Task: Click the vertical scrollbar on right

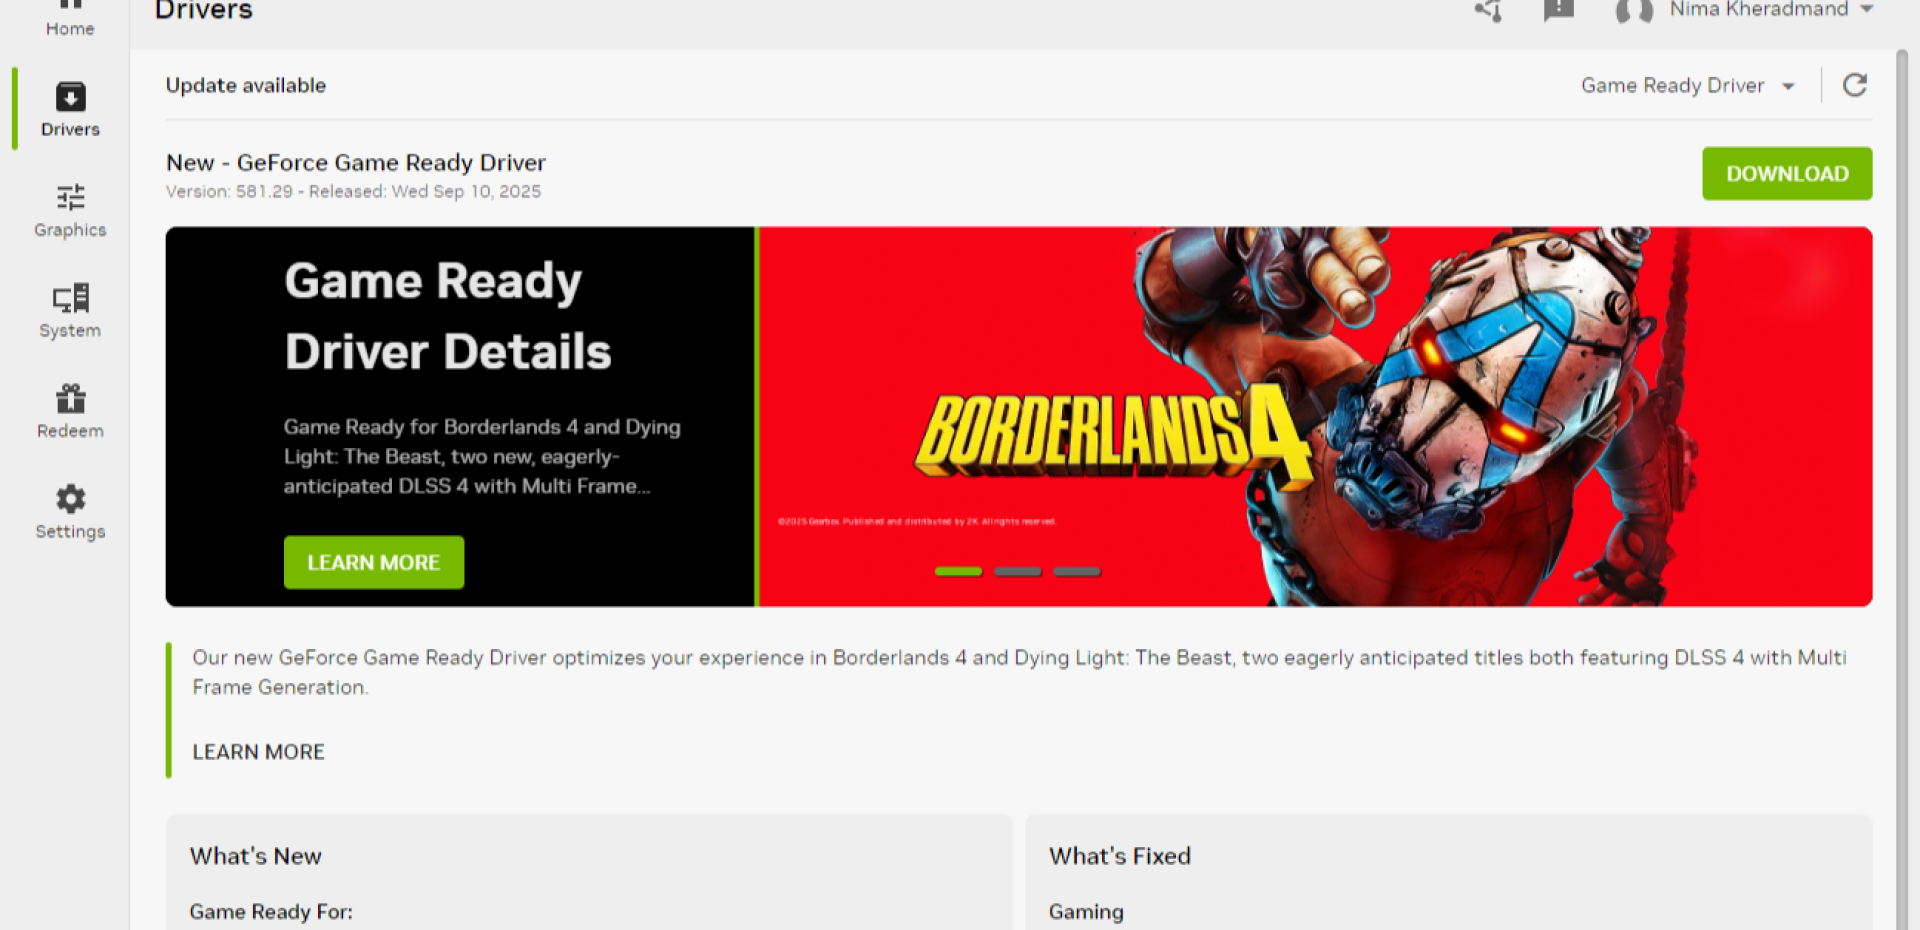Action: click(1902, 490)
